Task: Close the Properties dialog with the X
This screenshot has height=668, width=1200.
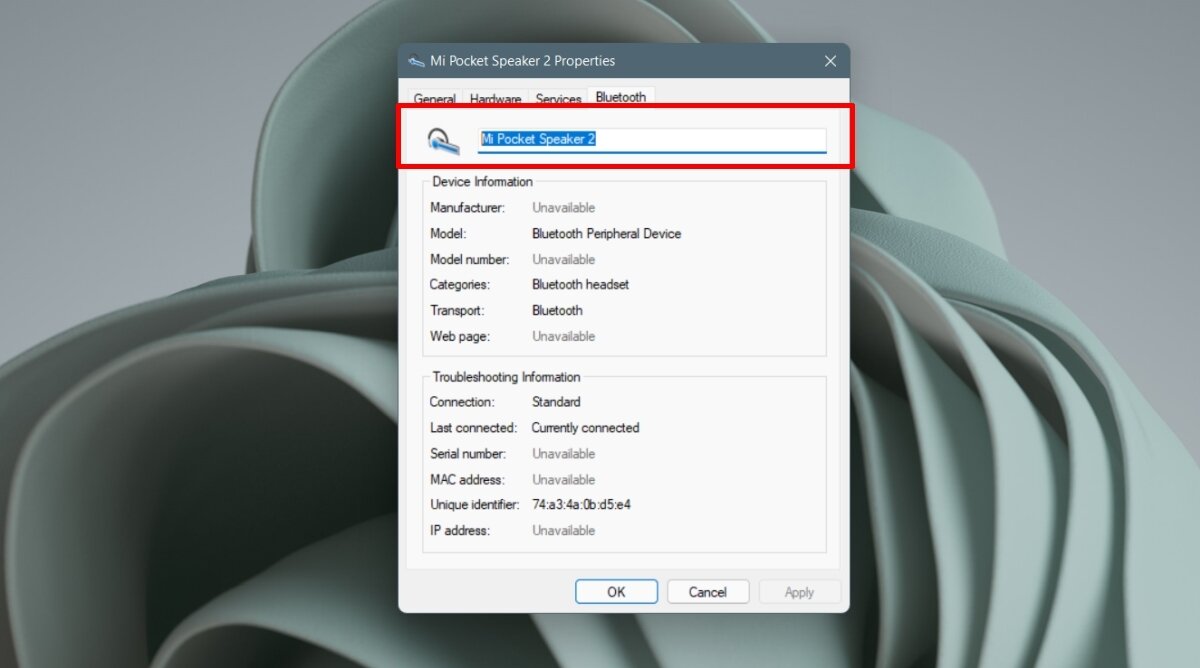Action: [x=830, y=60]
